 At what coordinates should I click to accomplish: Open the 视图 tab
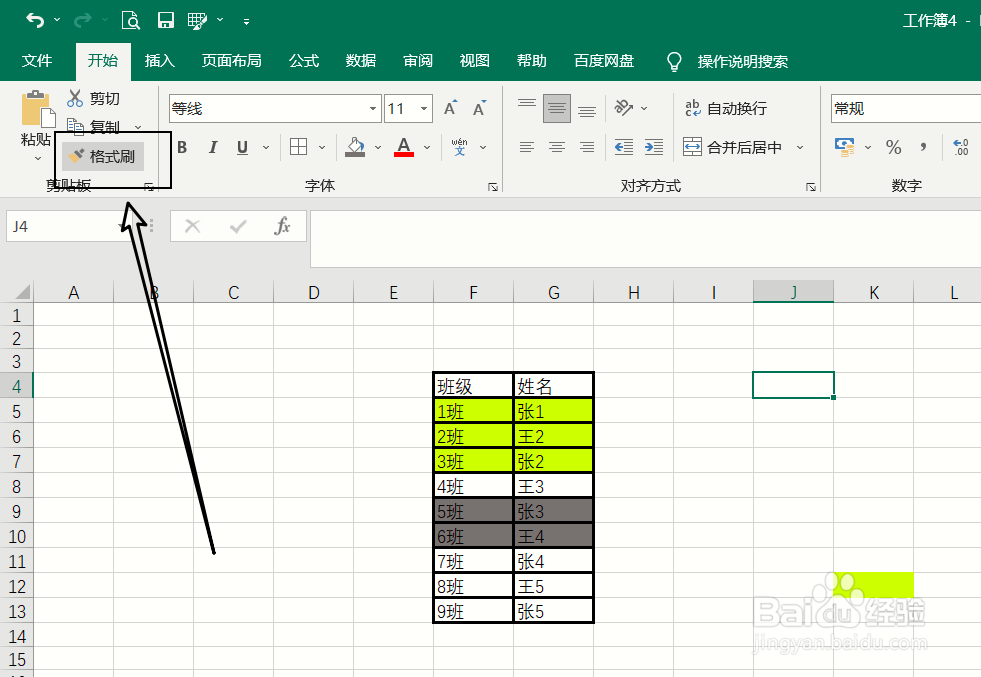(474, 61)
